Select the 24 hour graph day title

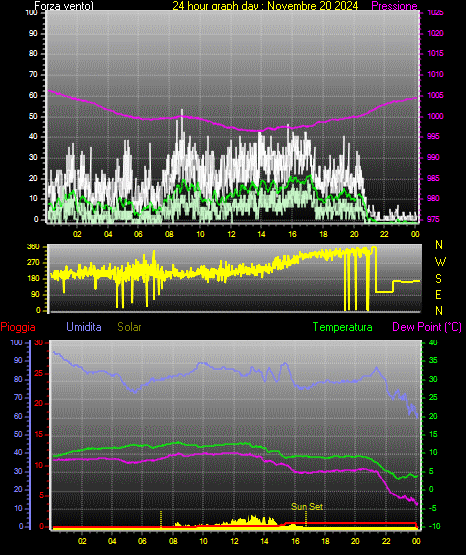[x=265, y=6]
